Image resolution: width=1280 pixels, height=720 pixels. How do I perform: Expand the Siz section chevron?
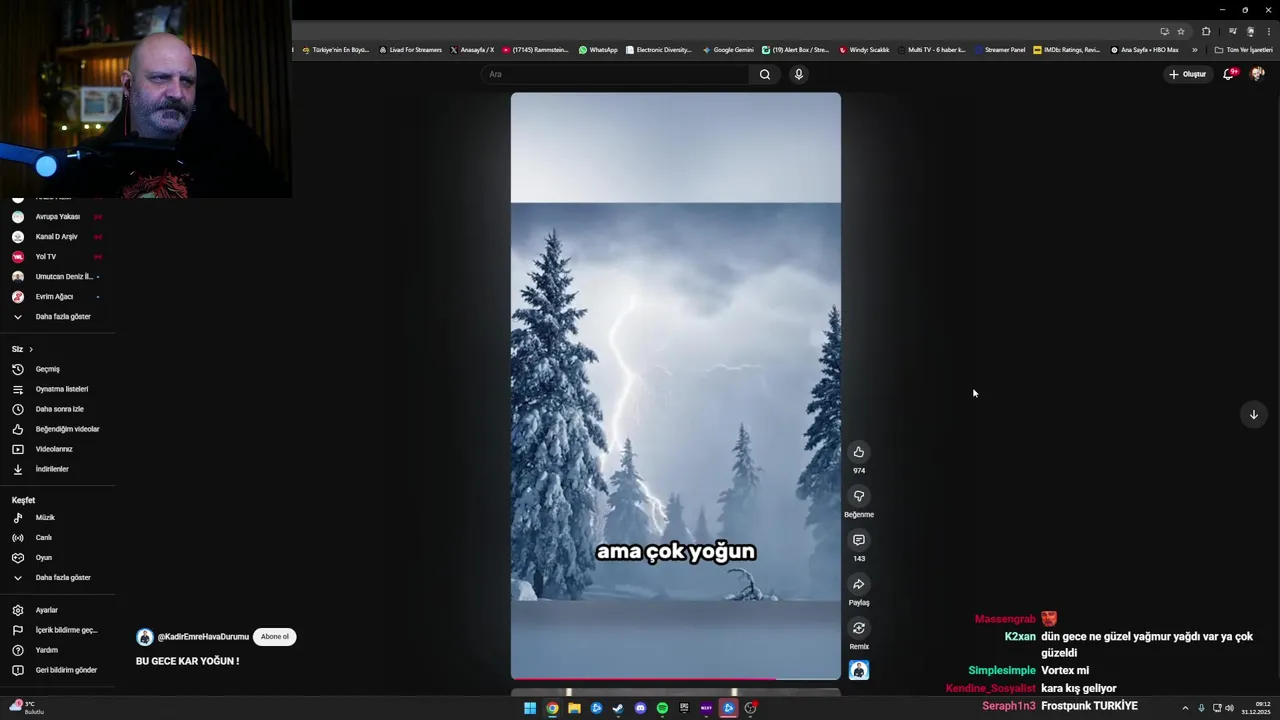pos(31,349)
